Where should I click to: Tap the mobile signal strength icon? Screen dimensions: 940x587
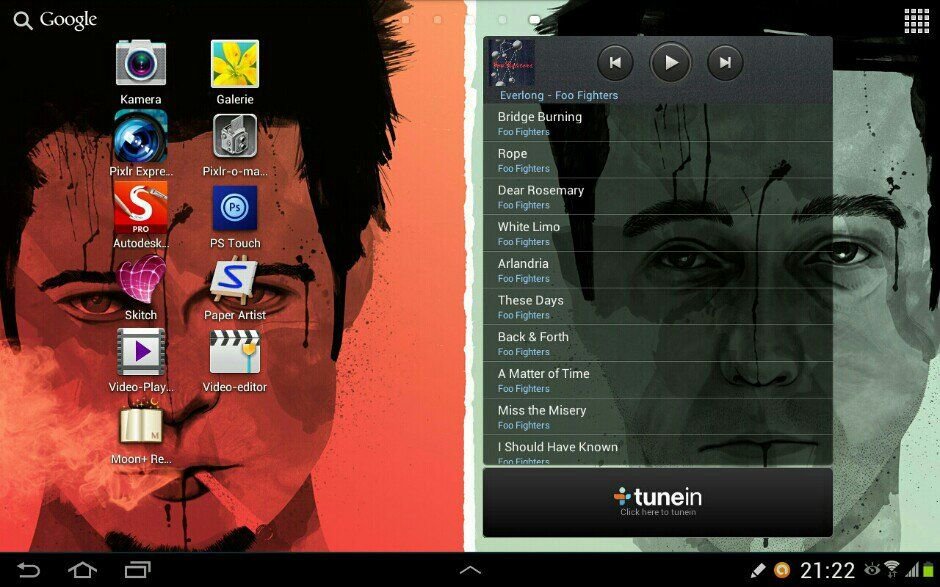pos(912,569)
